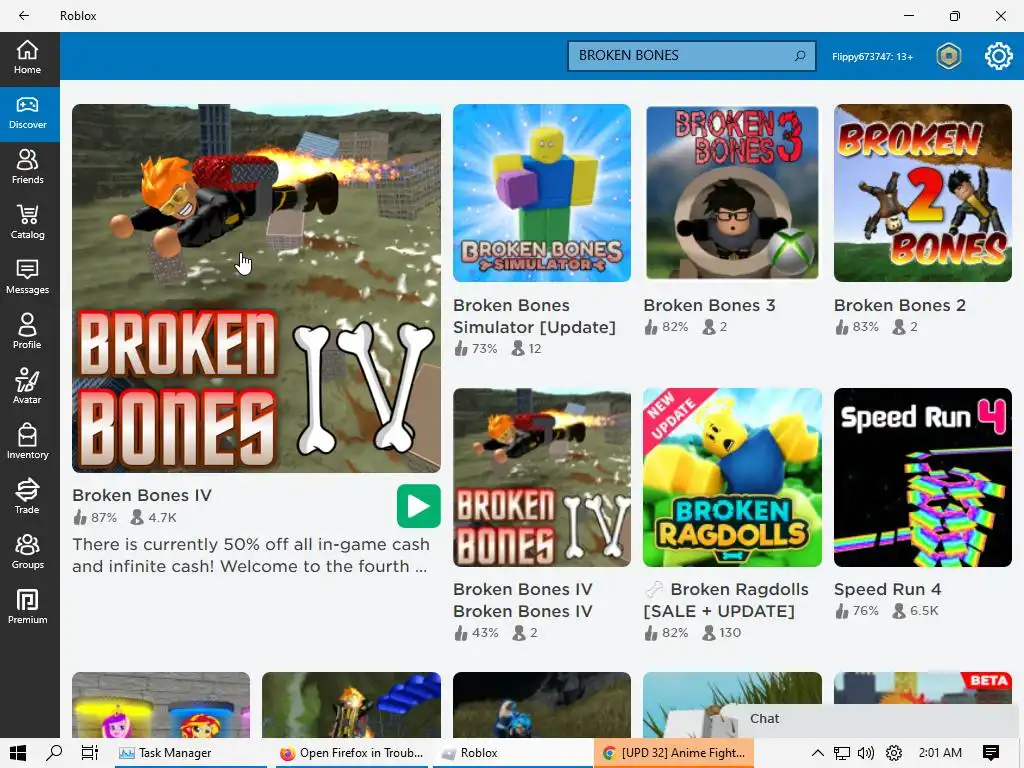The width and height of the screenshot is (1024, 768).
Task: Open the Premium page
Action: tap(27, 607)
